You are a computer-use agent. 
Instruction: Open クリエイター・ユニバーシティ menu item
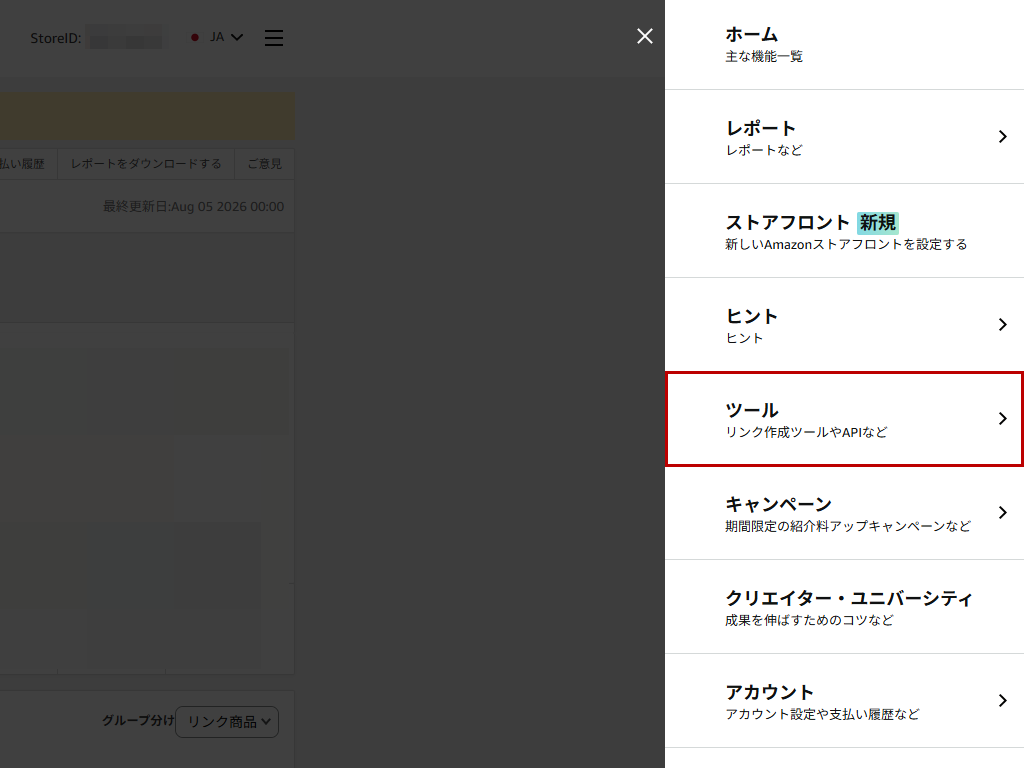844,607
